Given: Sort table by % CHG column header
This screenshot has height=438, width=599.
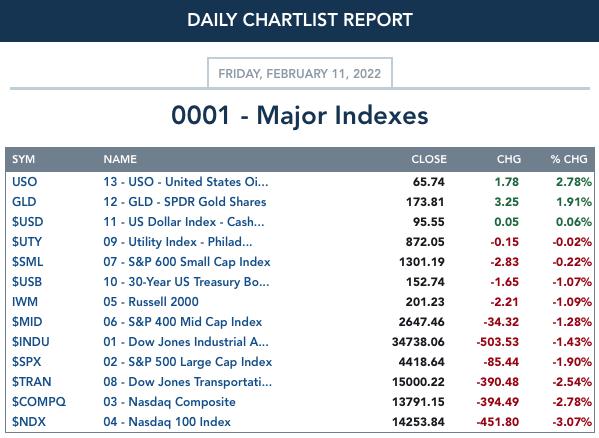Looking at the screenshot, I should pos(569,159).
